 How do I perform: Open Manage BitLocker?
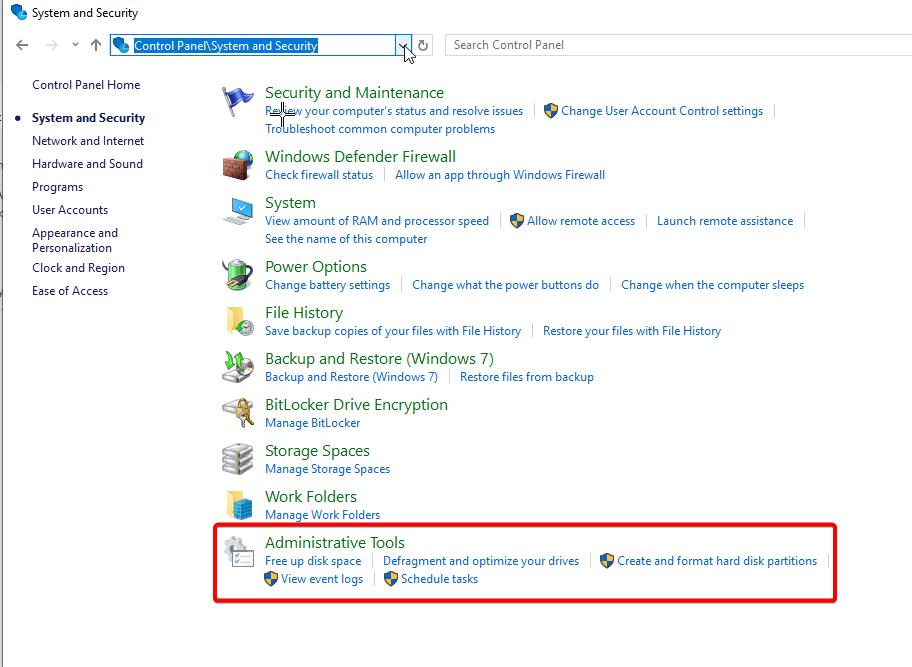pyautogui.click(x=312, y=422)
